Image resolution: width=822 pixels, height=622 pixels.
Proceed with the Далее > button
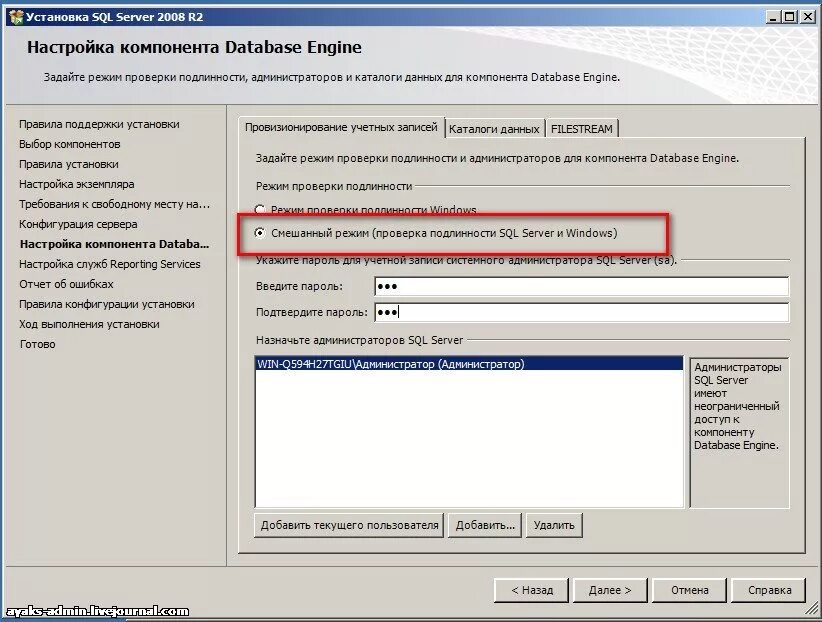[610, 591]
